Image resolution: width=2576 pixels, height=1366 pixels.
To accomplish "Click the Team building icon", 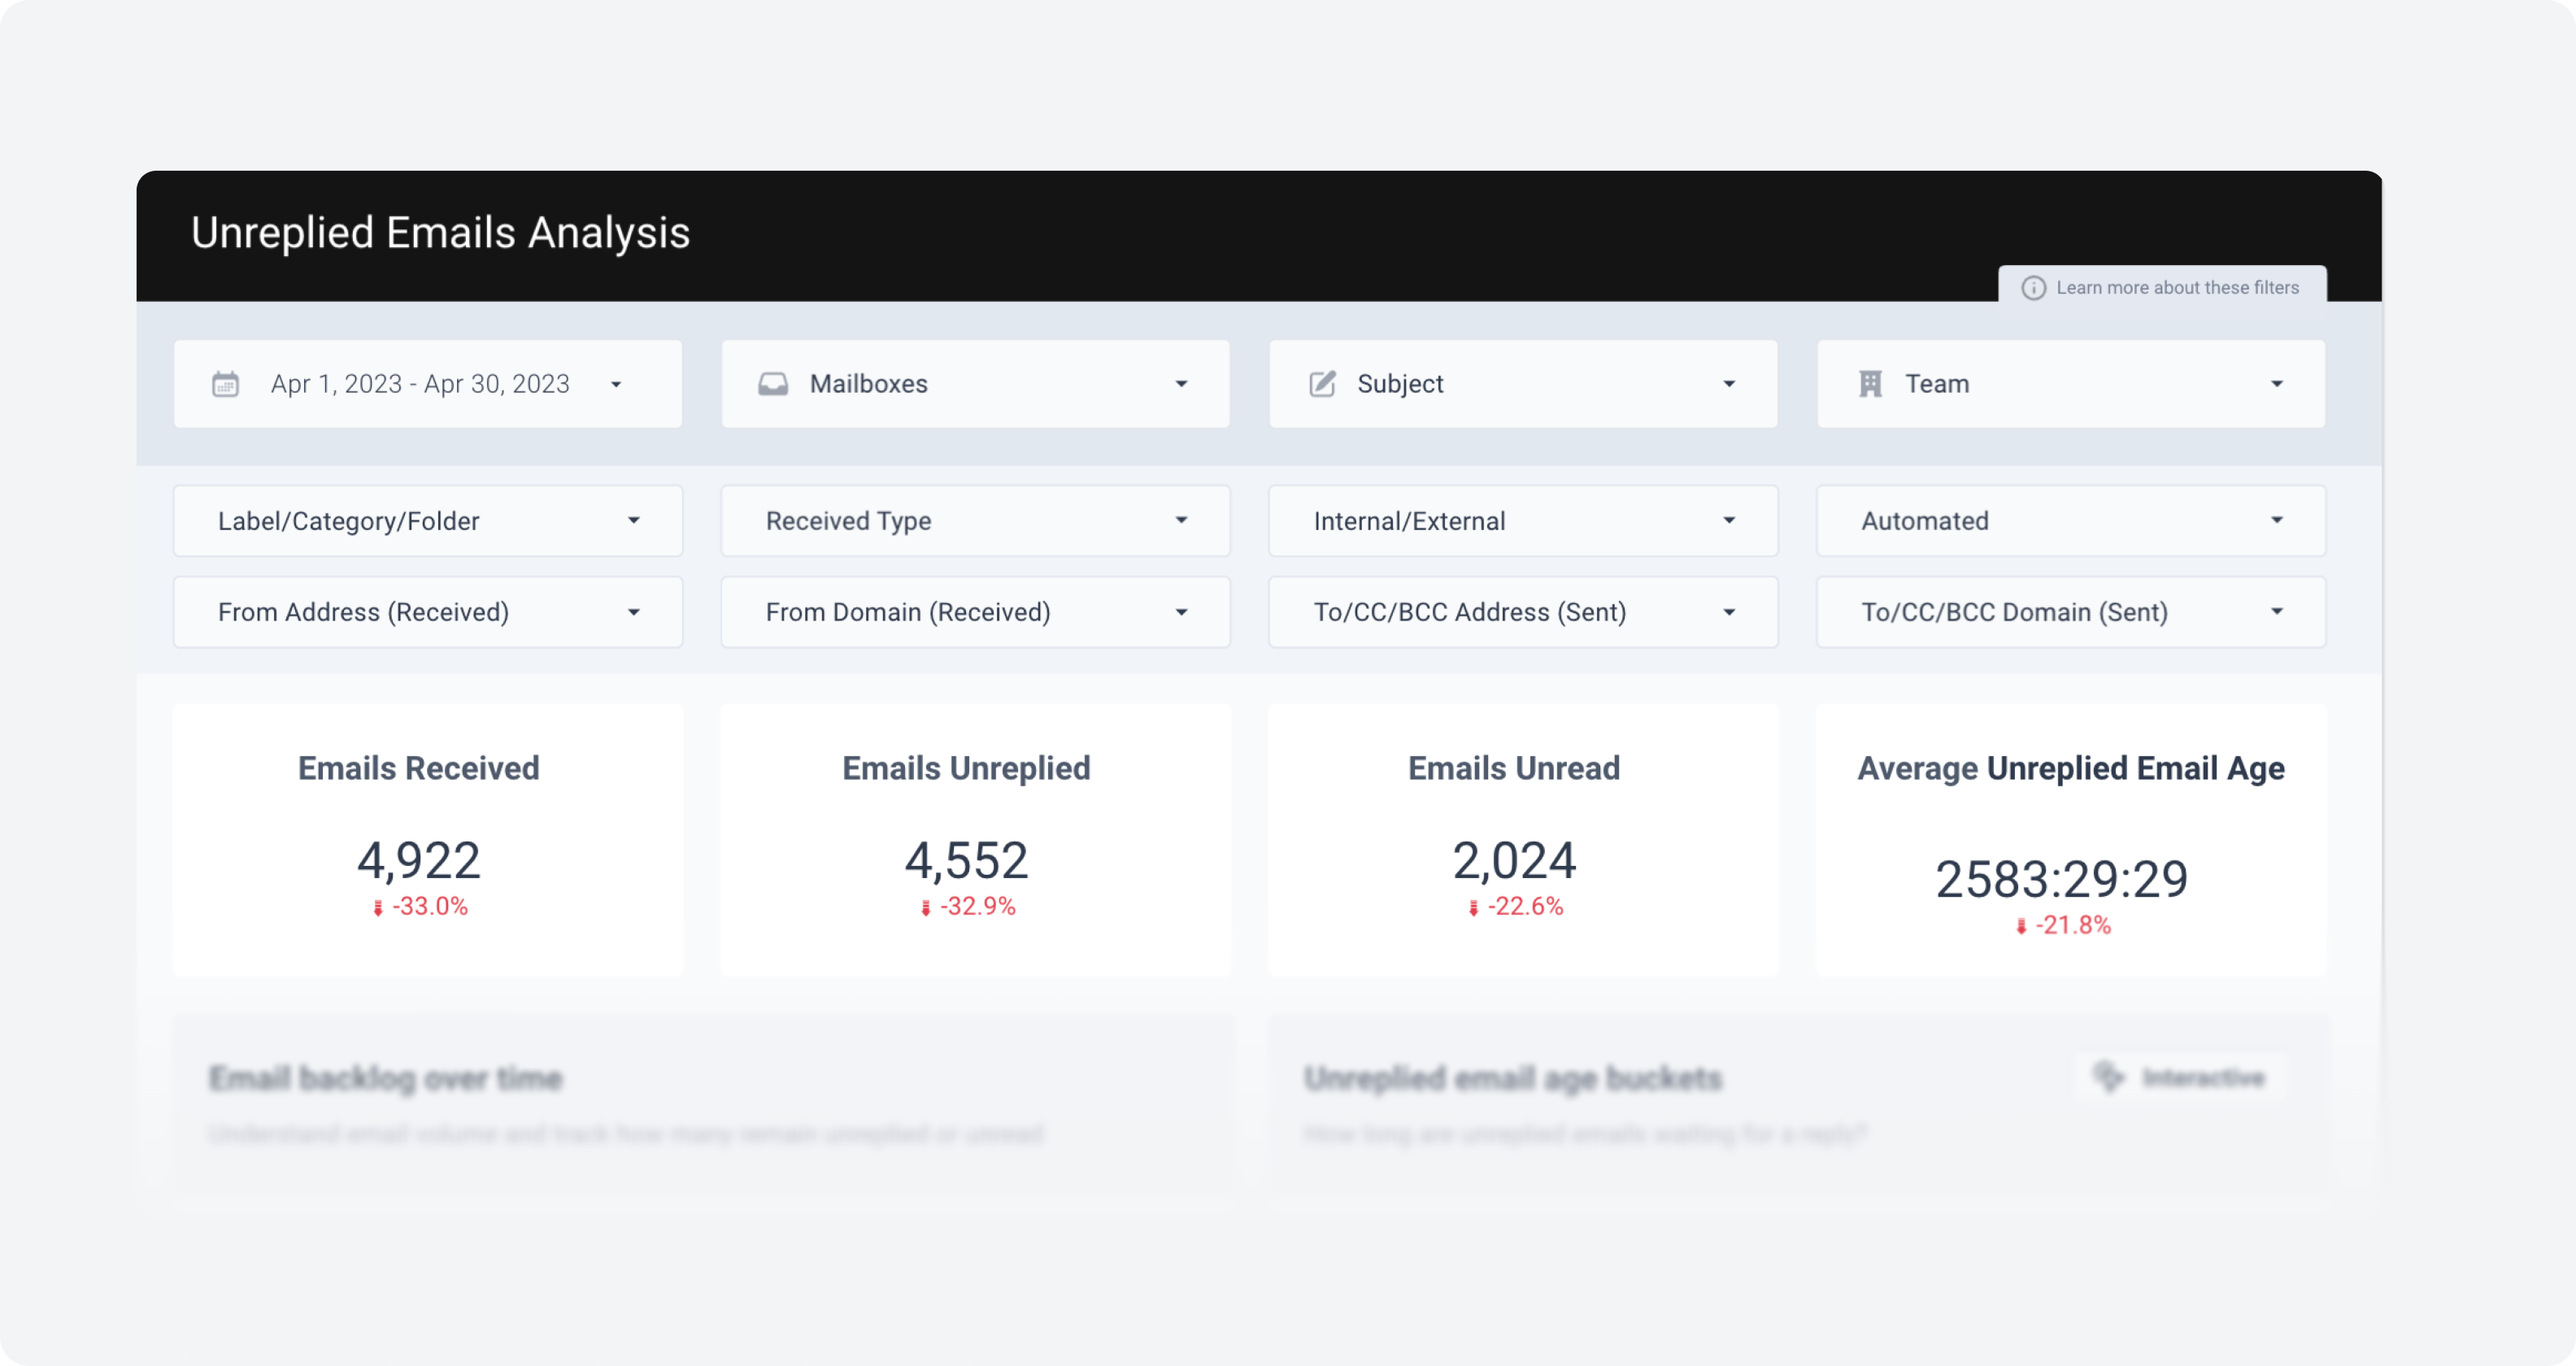I will click(x=1870, y=384).
